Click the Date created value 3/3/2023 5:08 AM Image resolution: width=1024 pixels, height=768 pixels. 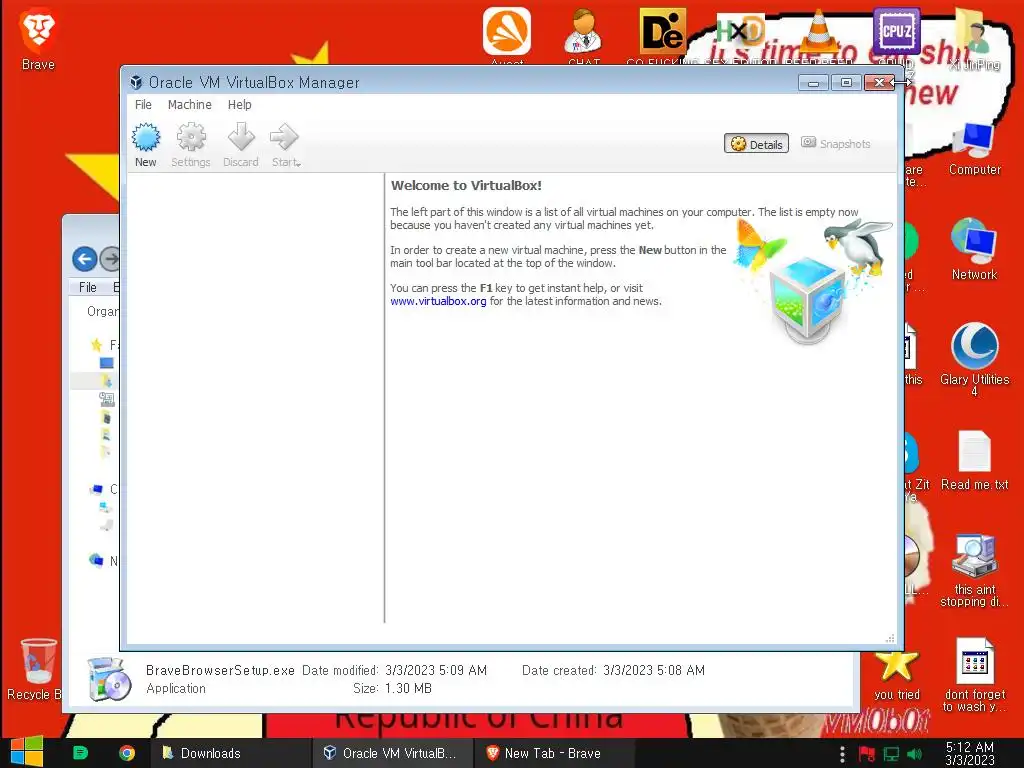coord(654,671)
